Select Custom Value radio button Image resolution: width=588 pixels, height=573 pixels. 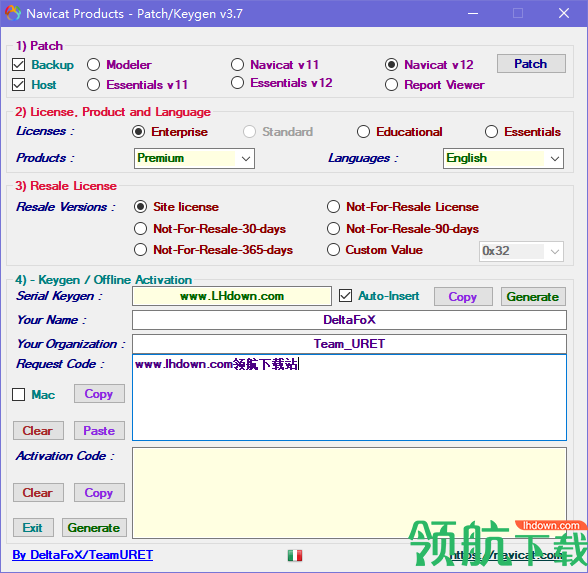click(x=333, y=250)
